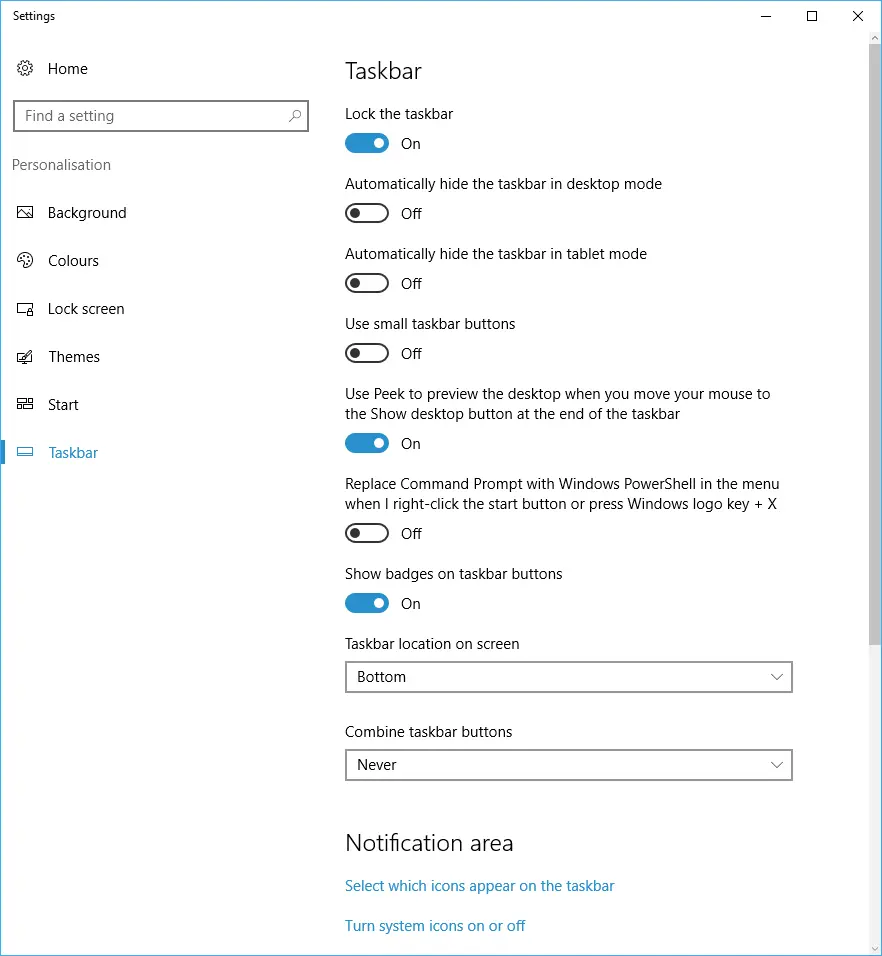Open the Colours personalisation section
882x956 pixels.
pos(73,261)
